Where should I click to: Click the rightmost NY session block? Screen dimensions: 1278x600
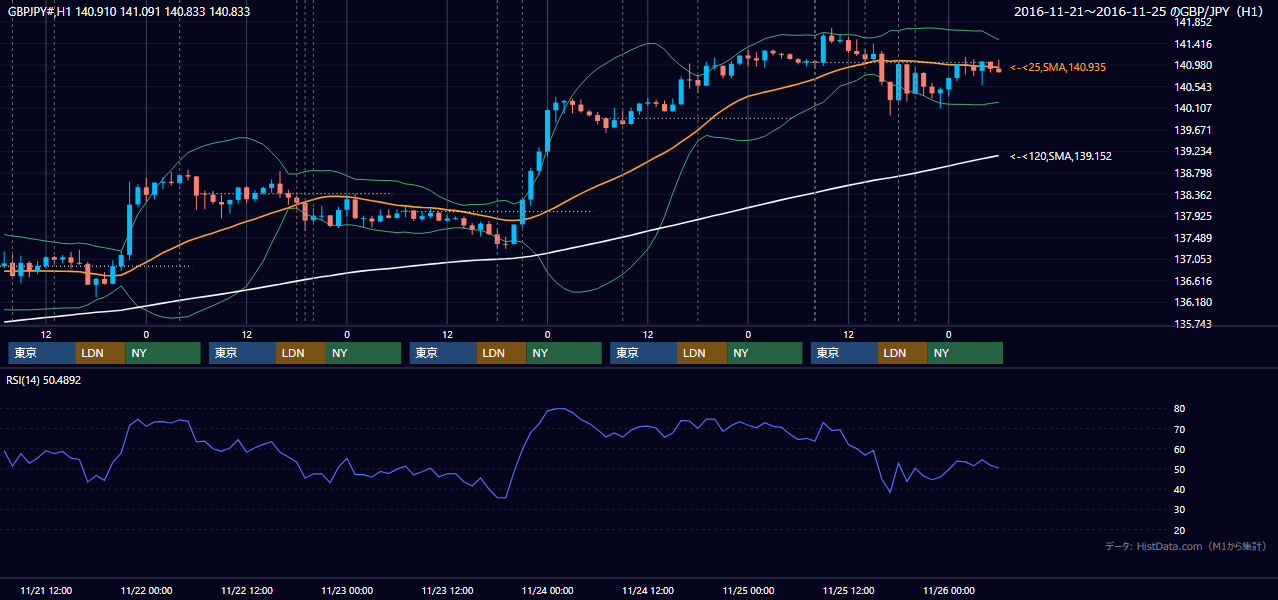(965, 353)
